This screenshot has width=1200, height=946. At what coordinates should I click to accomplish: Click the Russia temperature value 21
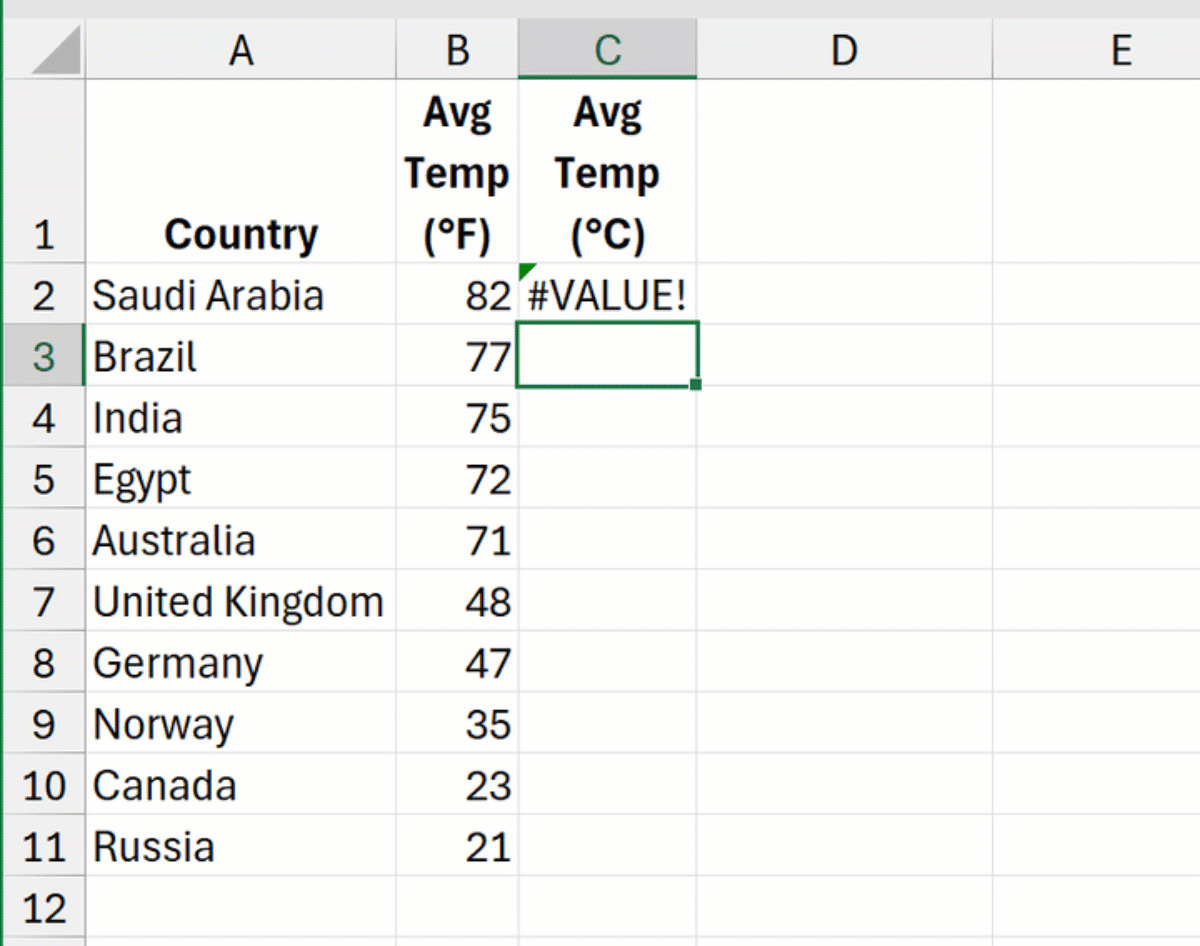[x=457, y=846]
